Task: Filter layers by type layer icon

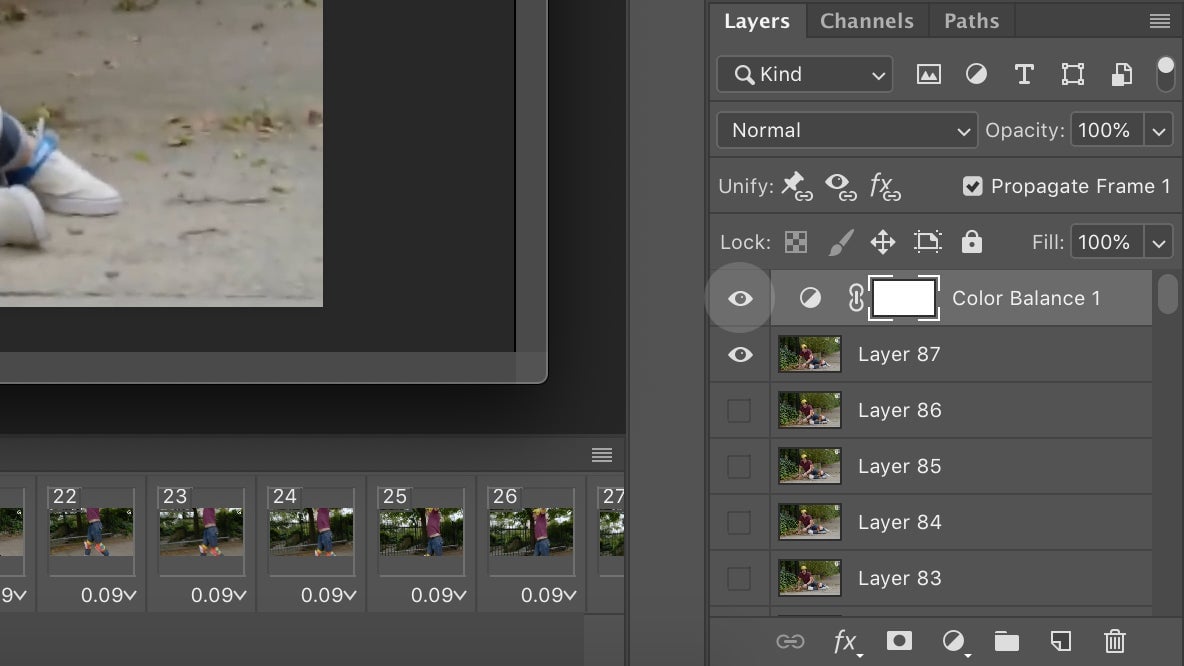Action: (x=1024, y=74)
